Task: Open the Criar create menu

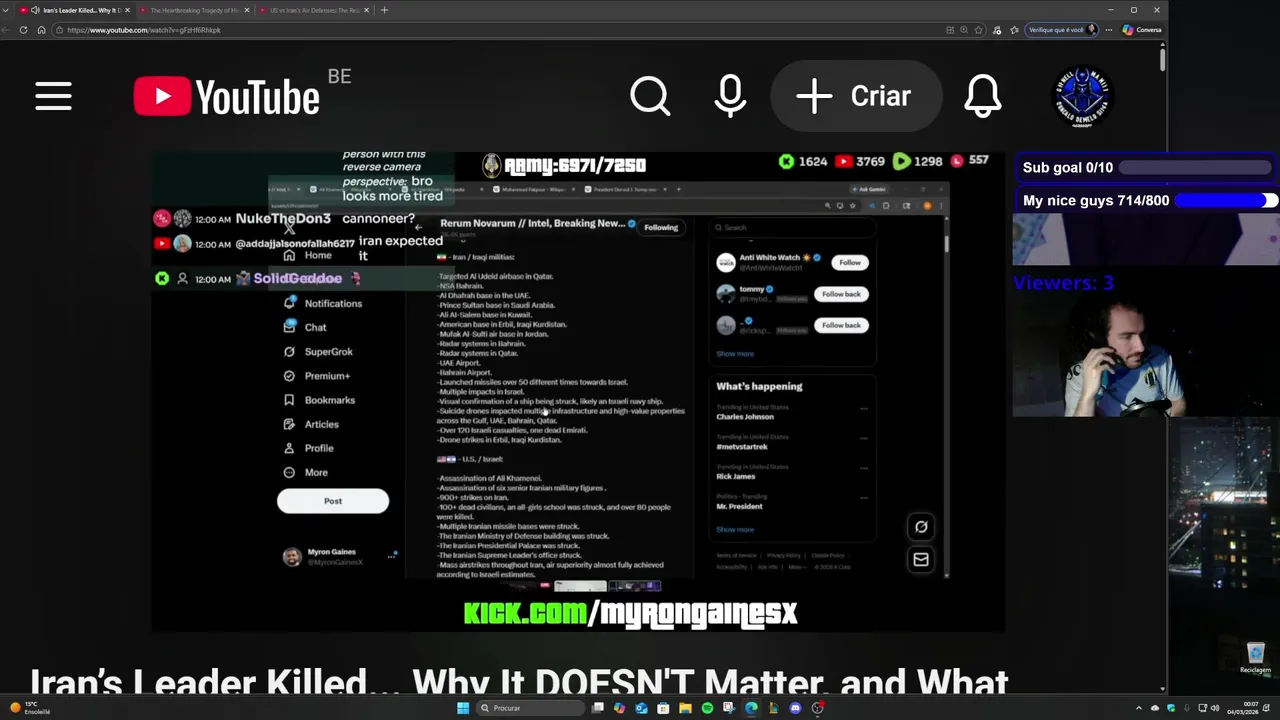Action: click(855, 97)
